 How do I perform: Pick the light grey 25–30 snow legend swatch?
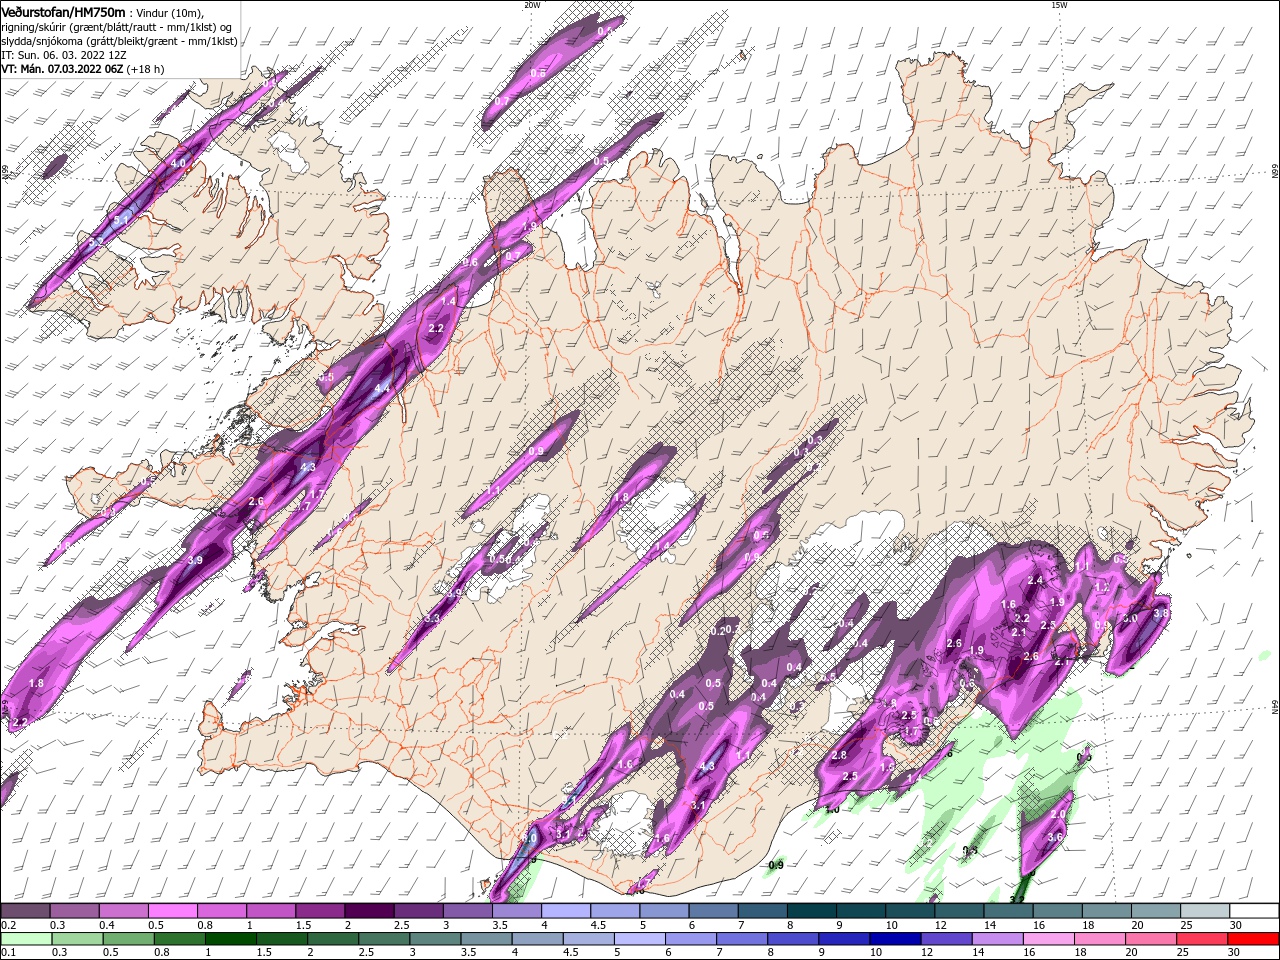pyautogui.click(x=1206, y=911)
